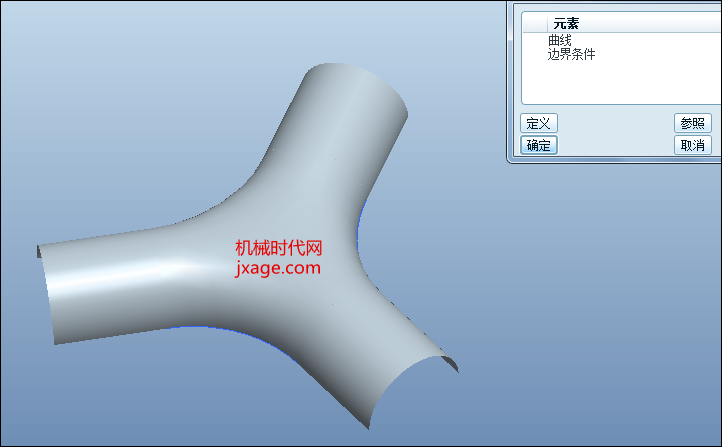The image size is (722, 447).
Task: Select the 曲线 element row
Action: click(x=560, y=40)
